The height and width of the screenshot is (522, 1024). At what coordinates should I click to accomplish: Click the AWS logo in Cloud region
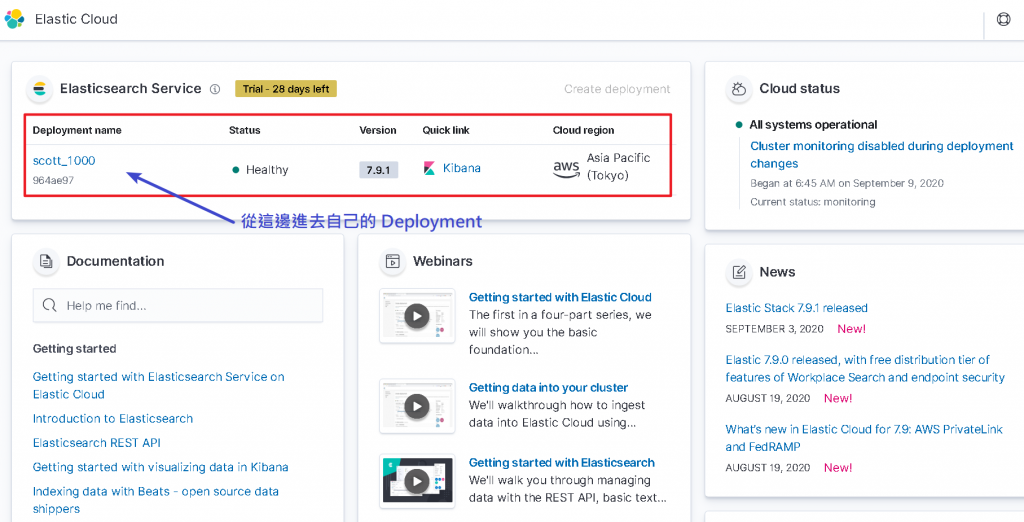566,169
